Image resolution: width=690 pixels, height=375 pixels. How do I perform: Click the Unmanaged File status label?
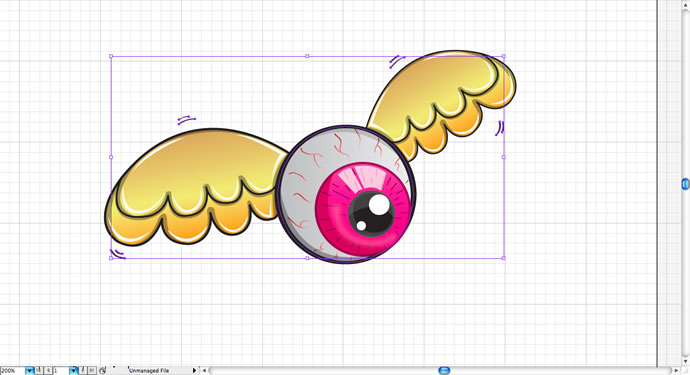[x=149, y=371]
